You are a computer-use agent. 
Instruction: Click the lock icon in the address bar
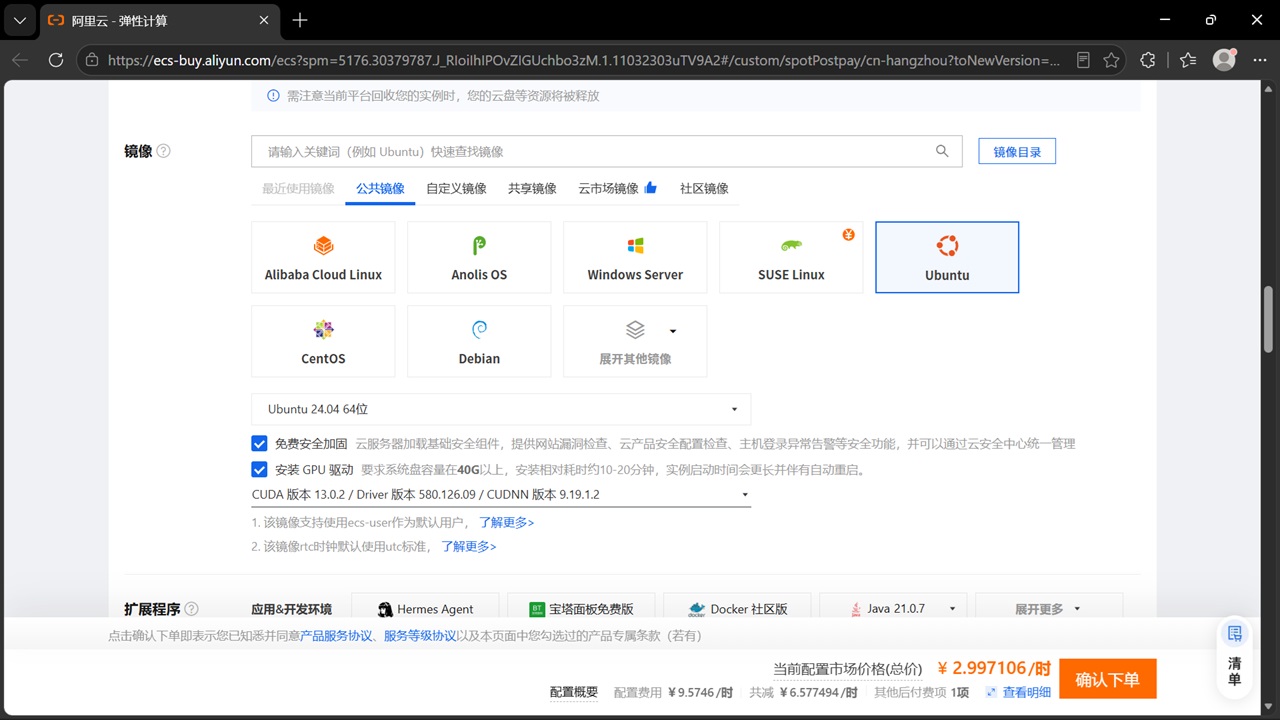[x=92, y=60]
